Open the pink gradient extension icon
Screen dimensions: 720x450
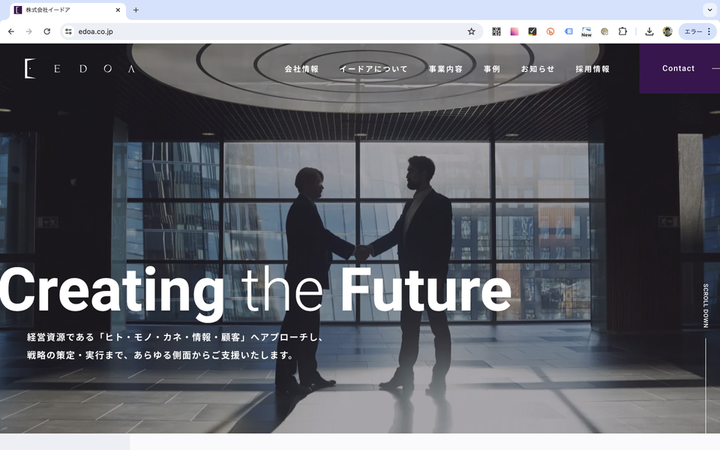(x=514, y=32)
